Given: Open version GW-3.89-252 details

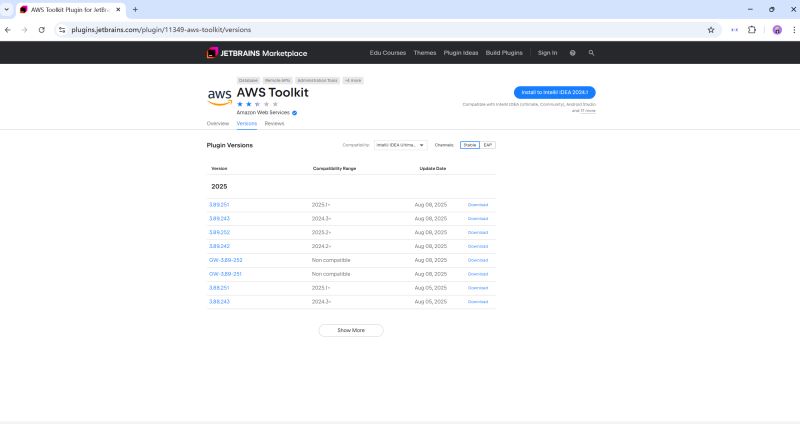Looking at the screenshot, I should 226,260.
